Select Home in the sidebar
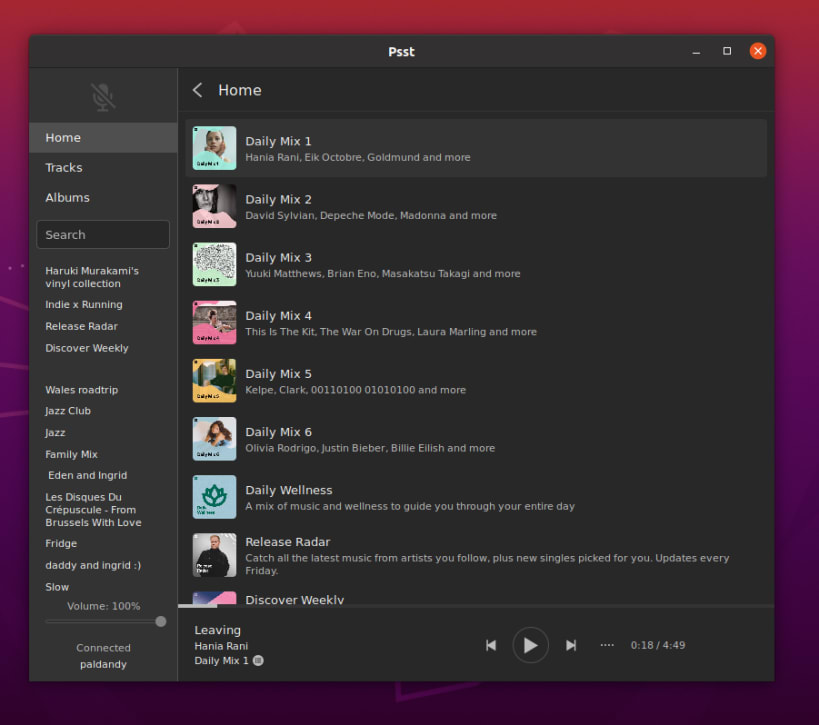This screenshot has height=725, width=819. click(103, 137)
